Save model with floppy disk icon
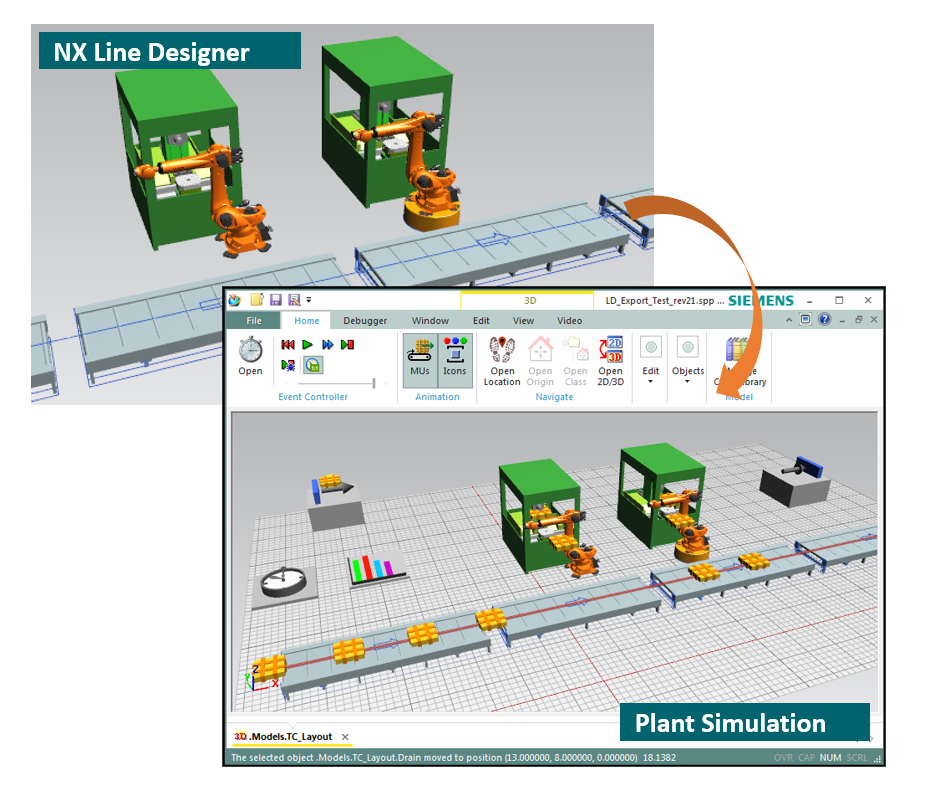This screenshot has width=939, height=801. (x=275, y=300)
